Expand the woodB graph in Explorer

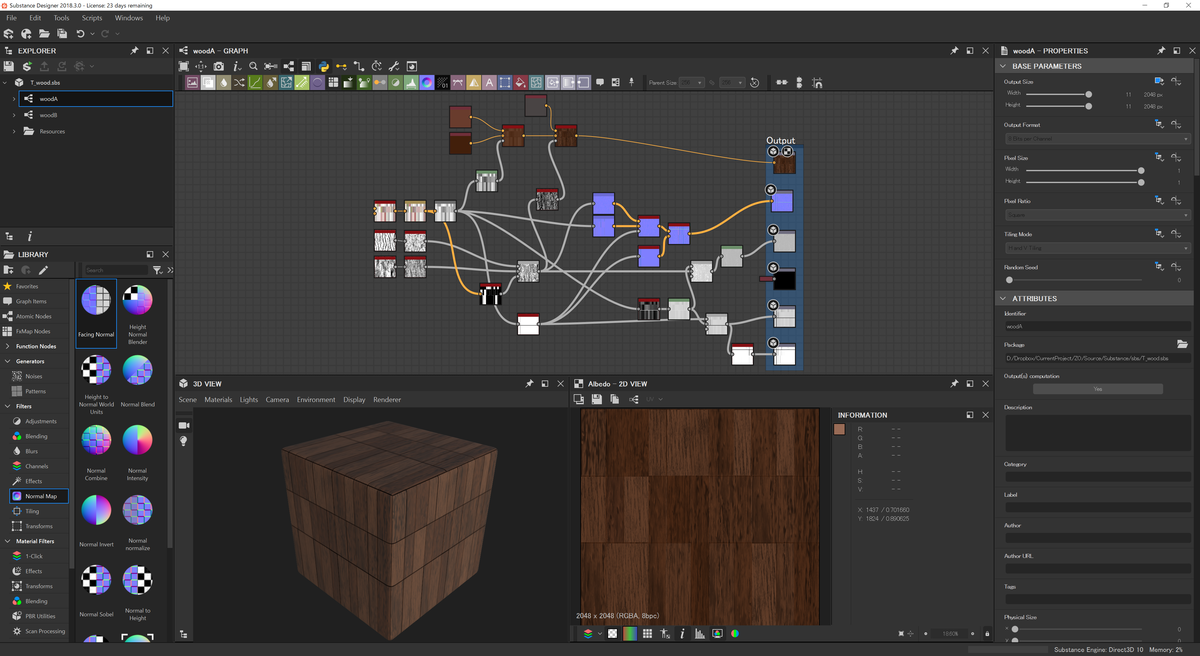tap(14, 115)
